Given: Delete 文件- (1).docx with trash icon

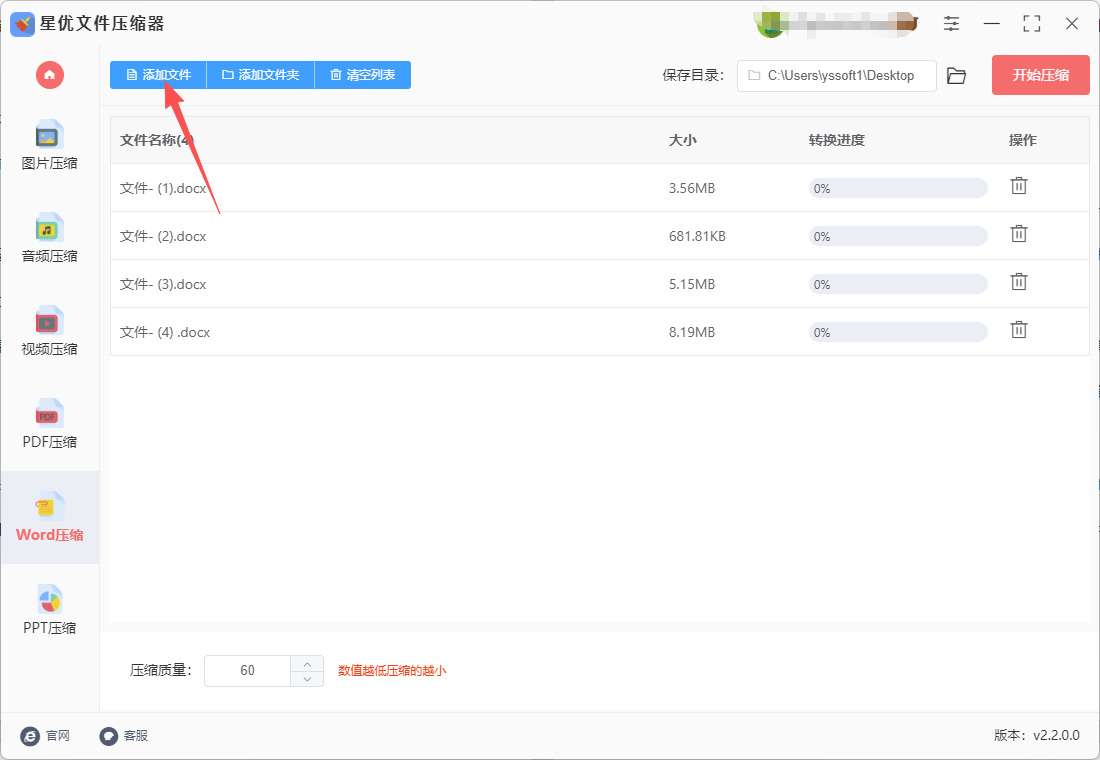Looking at the screenshot, I should [x=1019, y=186].
